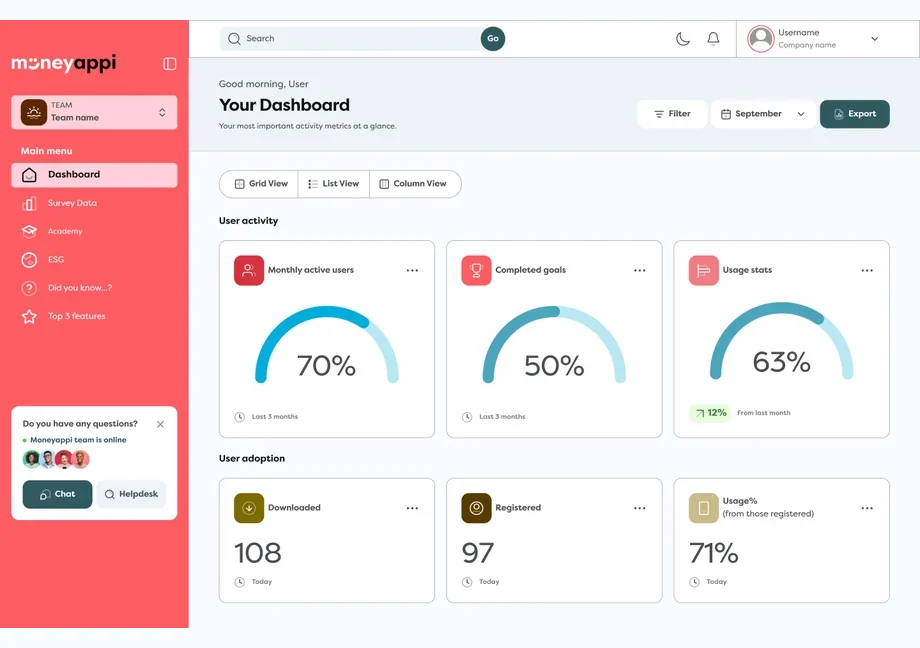Click the 12% increase badge
Image resolution: width=920 pixels, height=648 pixels.
[x=711, y=413]
